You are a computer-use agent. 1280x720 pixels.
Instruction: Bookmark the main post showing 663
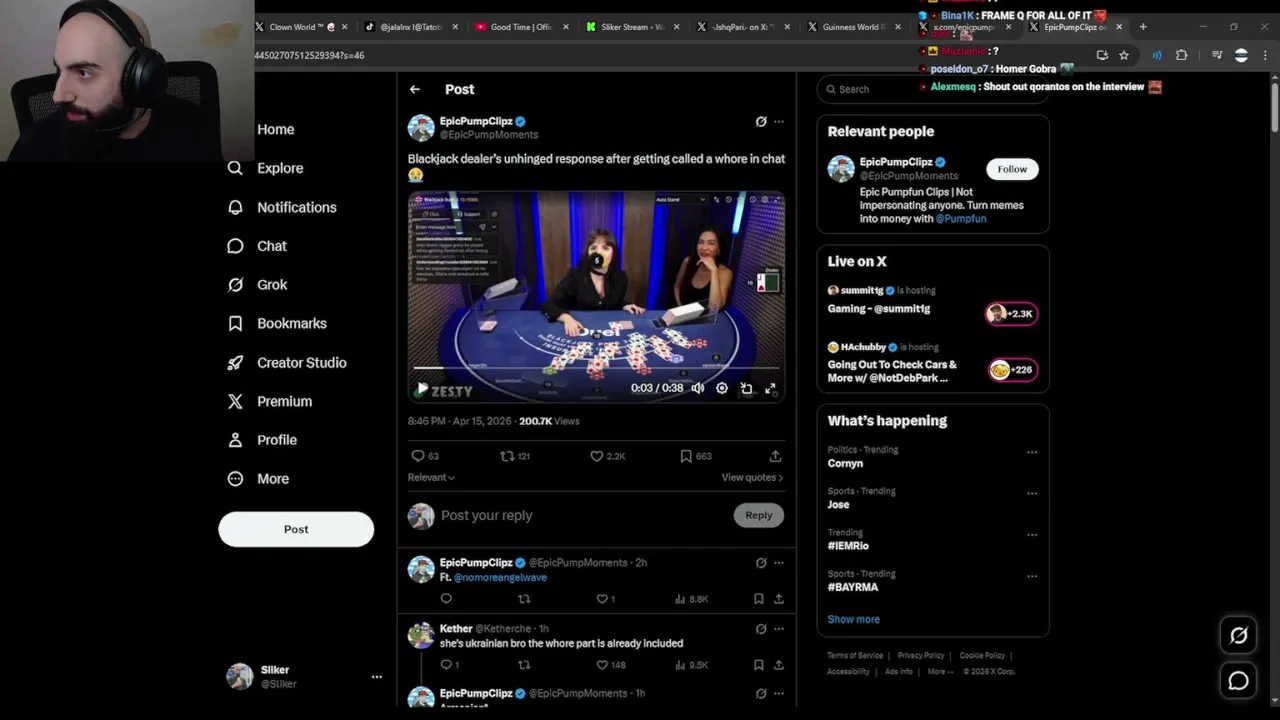coord(695,456)
